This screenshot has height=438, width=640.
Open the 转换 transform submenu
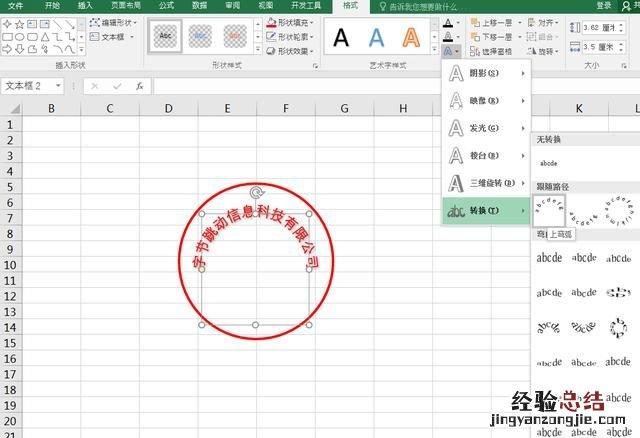click(x=487, y=211)
